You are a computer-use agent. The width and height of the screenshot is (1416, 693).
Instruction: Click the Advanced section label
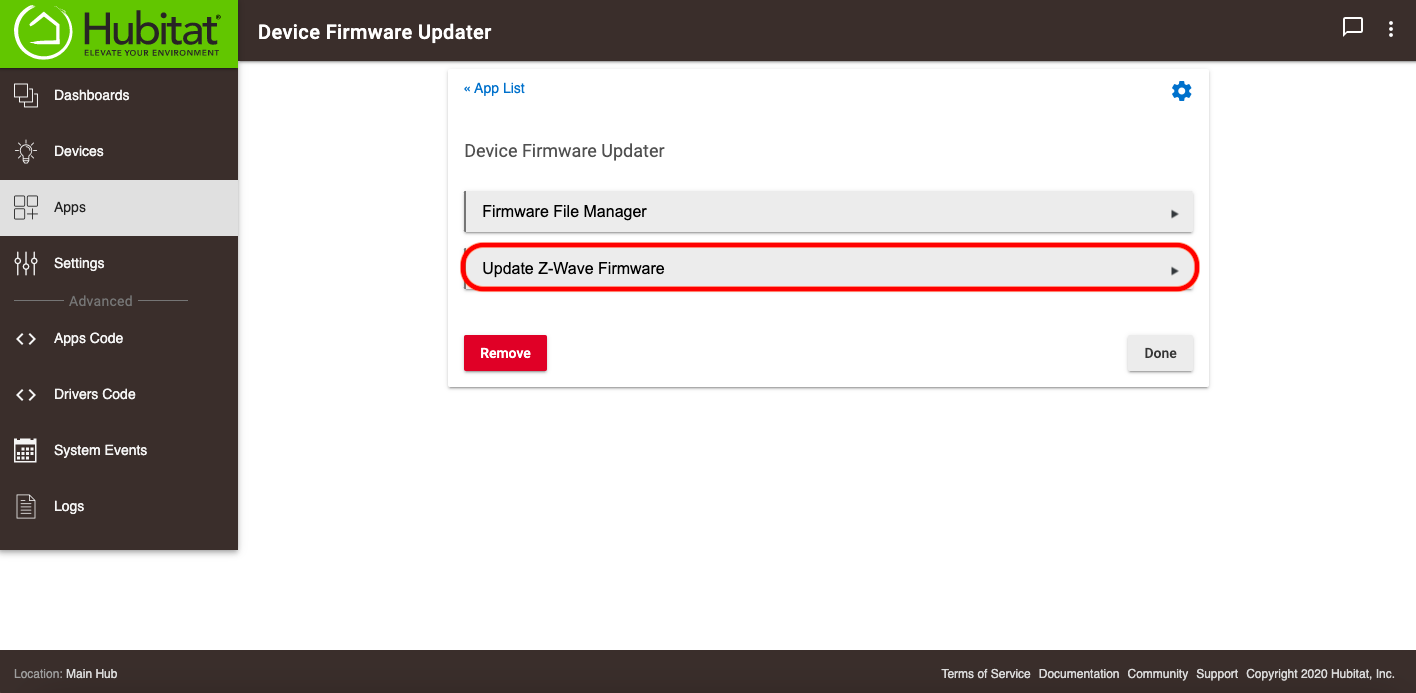tap(100, 301)
